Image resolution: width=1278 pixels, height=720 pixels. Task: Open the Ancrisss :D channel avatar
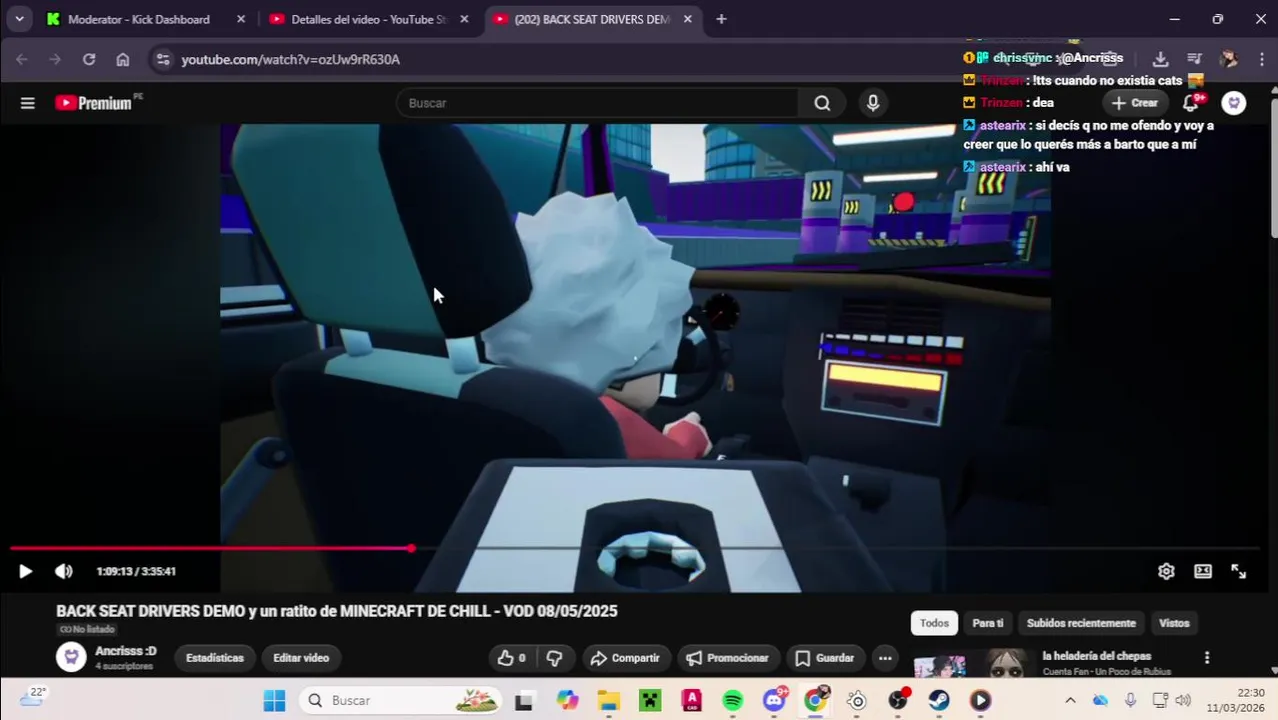71,657
